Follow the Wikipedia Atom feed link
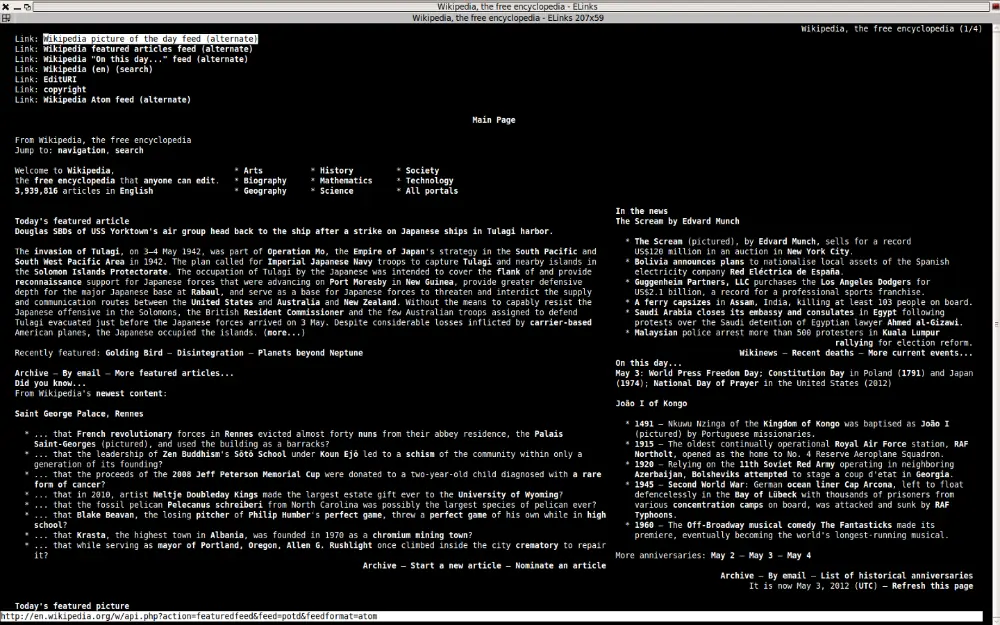The image size is (1000, 625). (117, 100)
